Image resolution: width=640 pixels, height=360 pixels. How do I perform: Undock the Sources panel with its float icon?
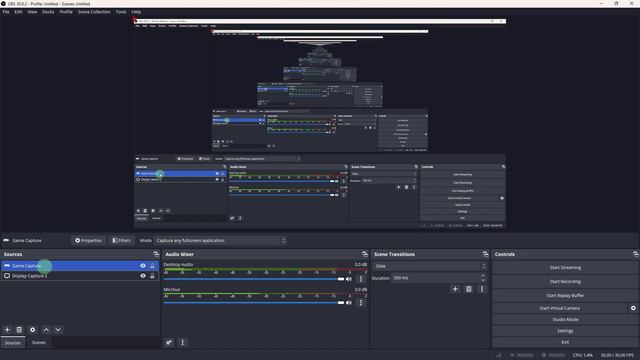pos(156,254)
